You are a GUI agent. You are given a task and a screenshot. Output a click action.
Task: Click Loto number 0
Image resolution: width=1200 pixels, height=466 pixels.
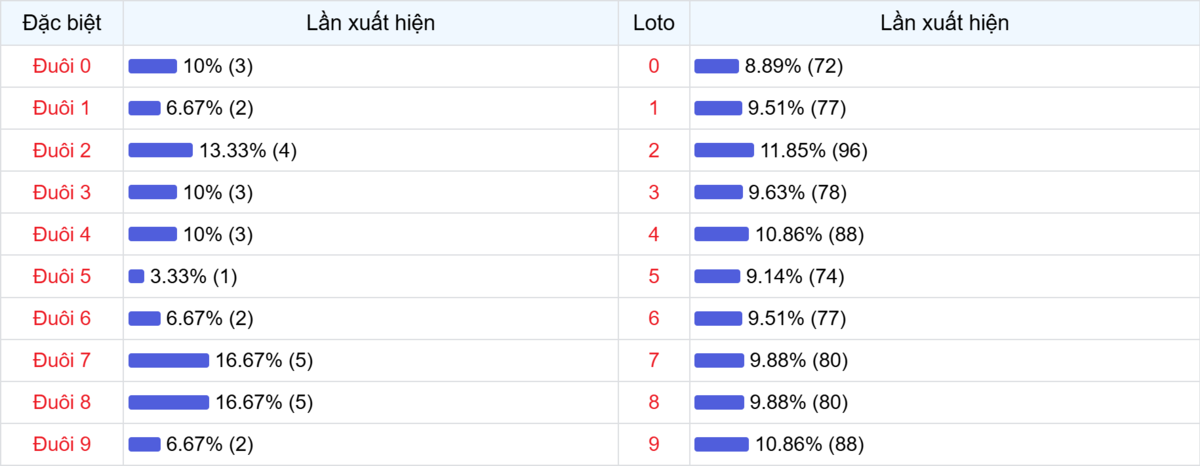(x=654, y=66)
